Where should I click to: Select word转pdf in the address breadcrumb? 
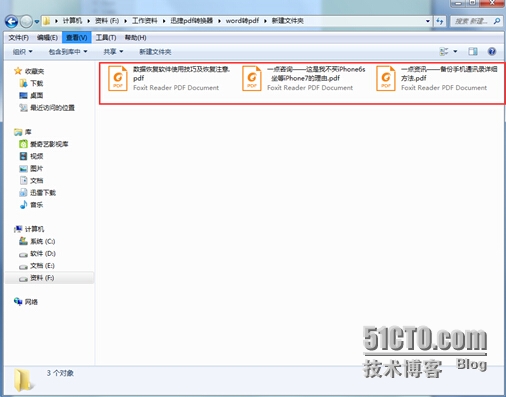242,21
